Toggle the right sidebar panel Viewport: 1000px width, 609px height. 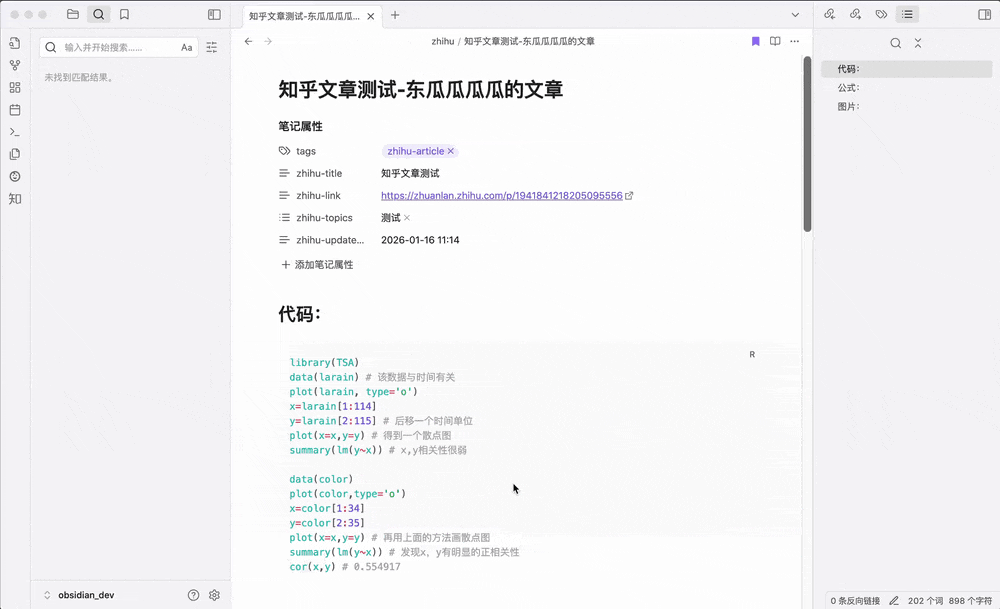[982, 14]
